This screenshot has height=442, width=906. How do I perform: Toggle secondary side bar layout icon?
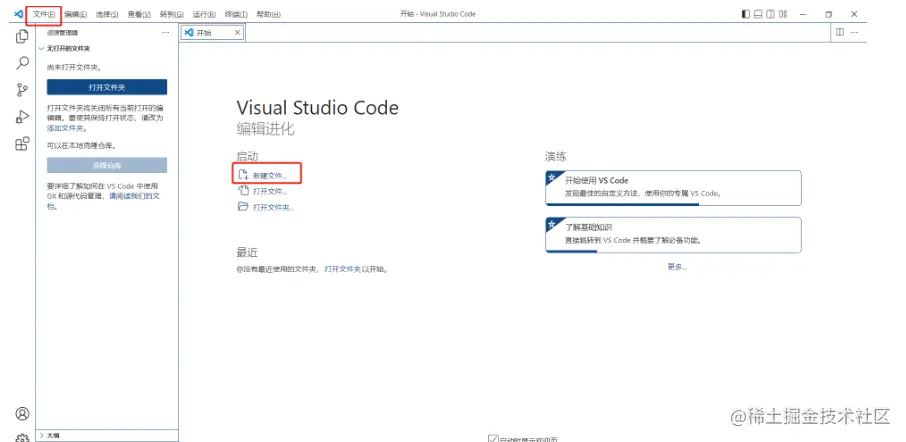(x=770, y=14)
